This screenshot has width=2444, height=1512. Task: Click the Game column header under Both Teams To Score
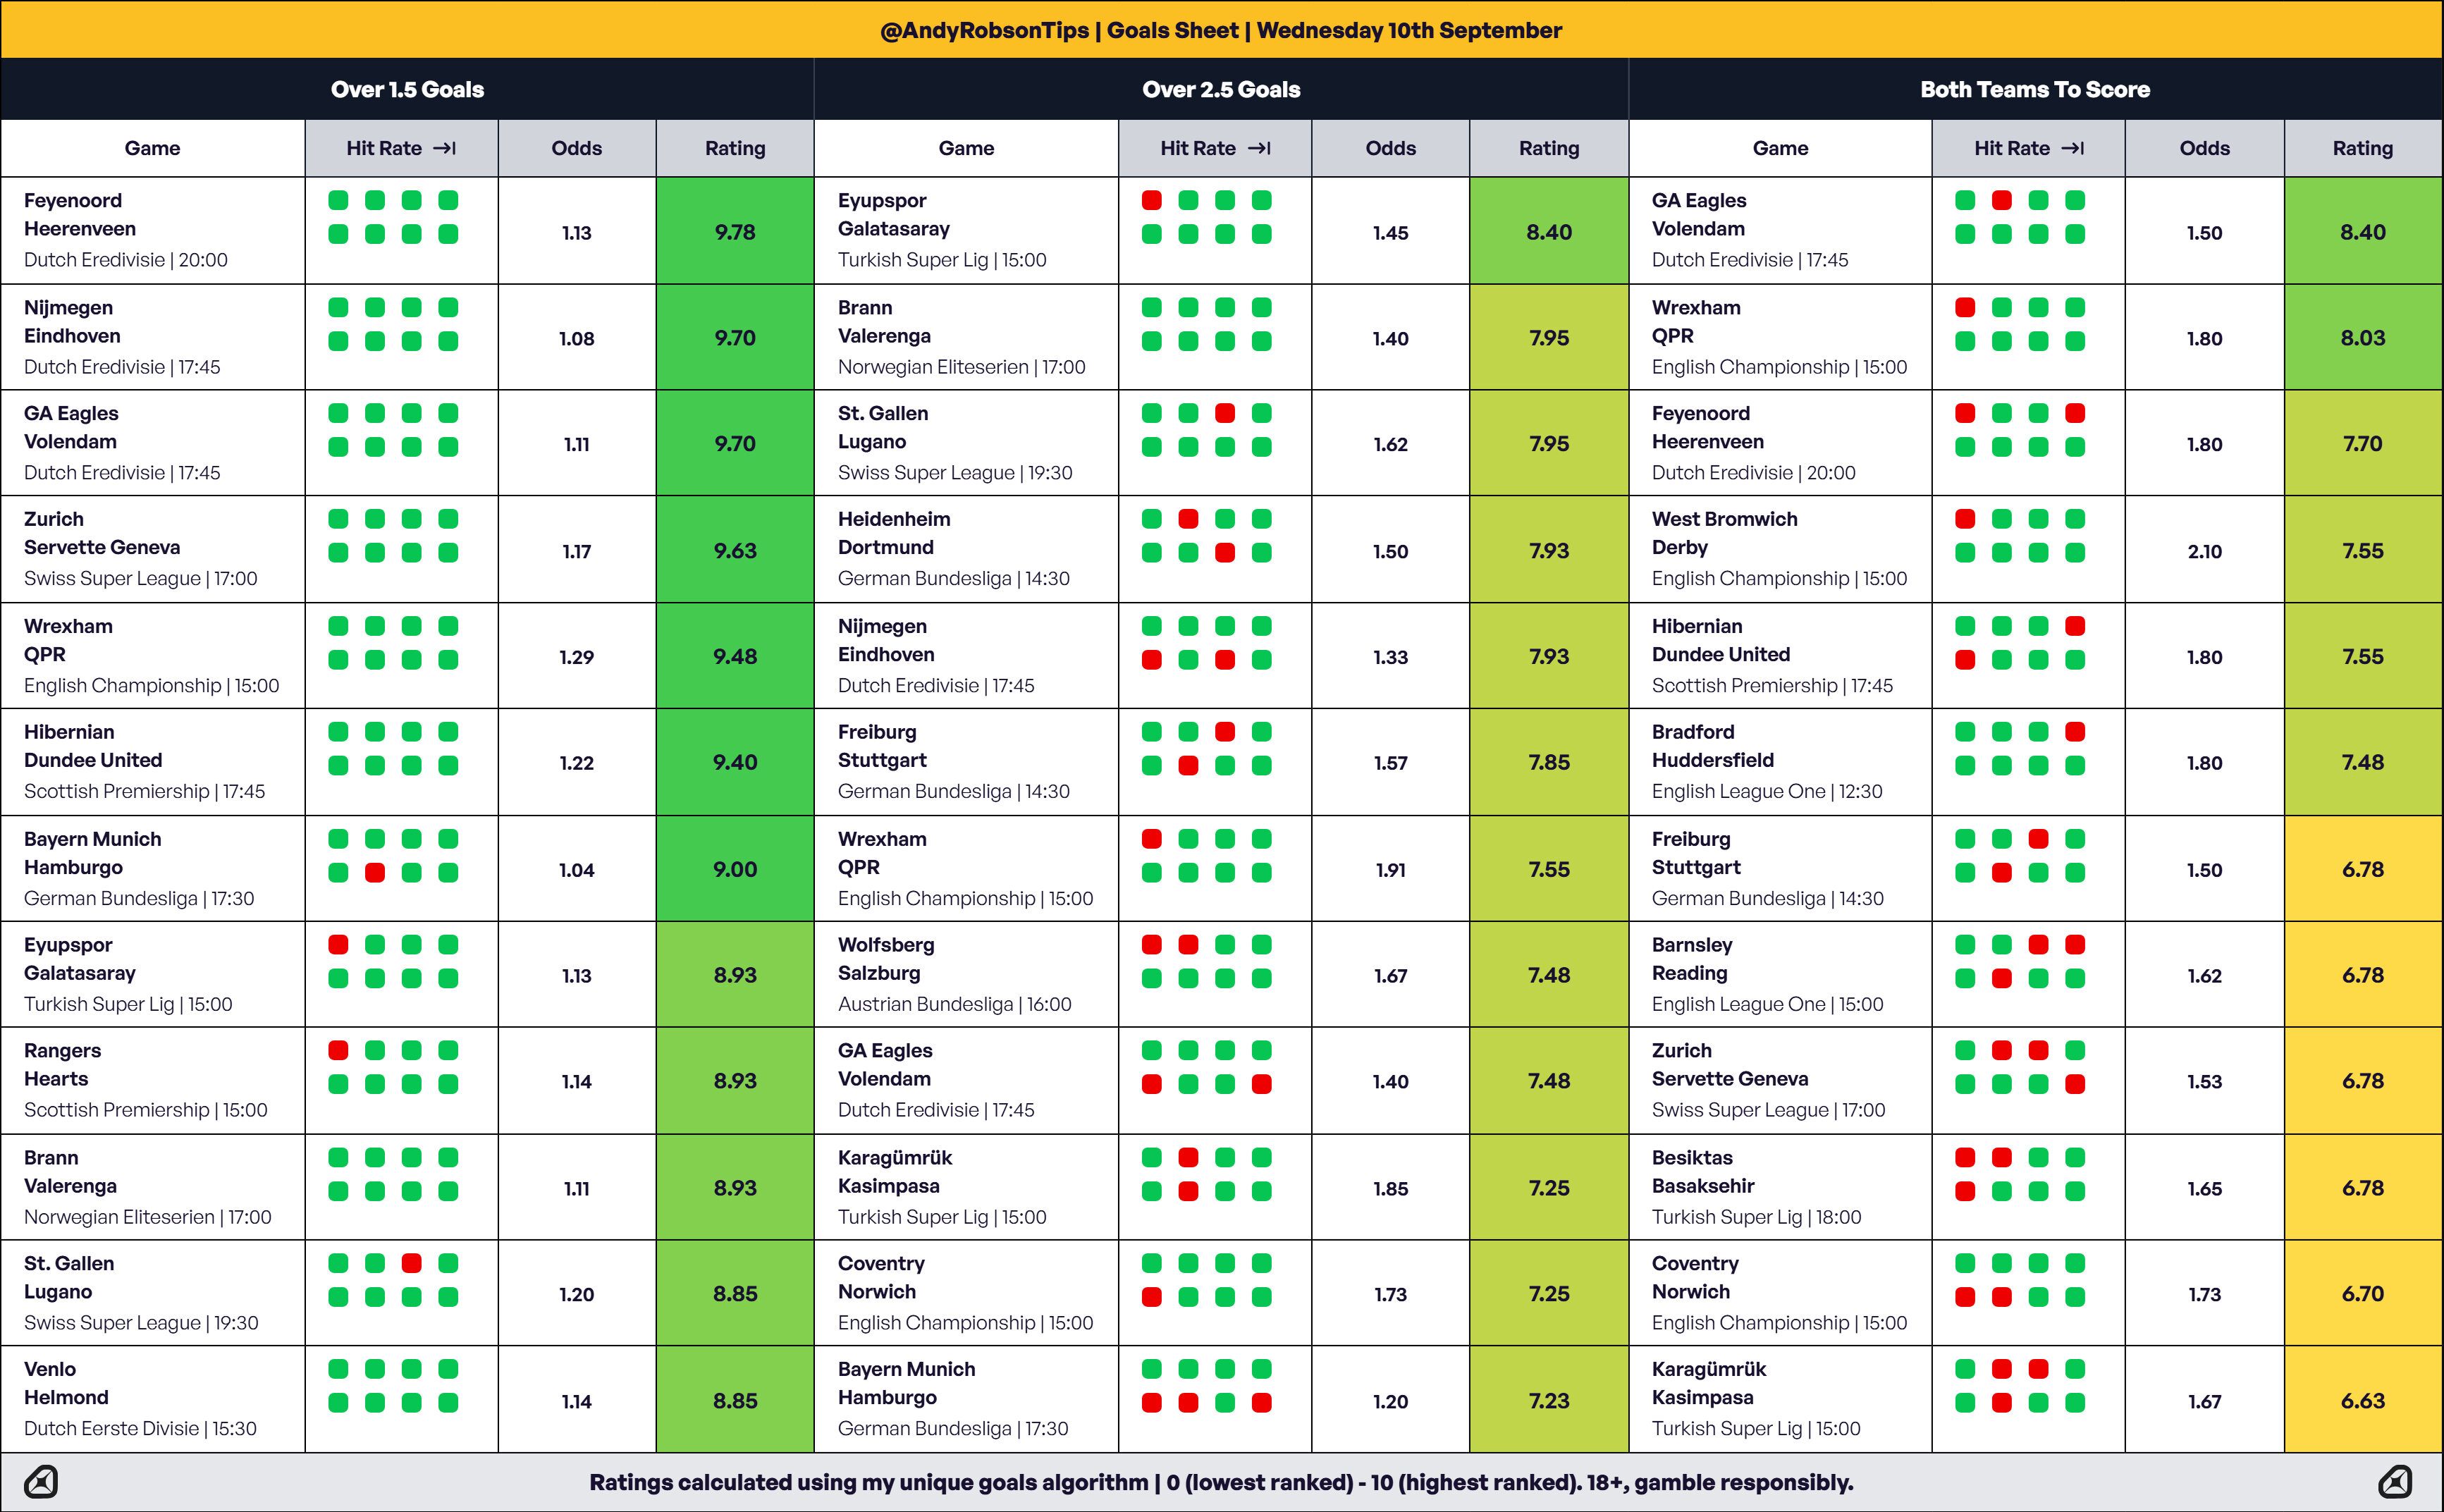pyautogui.click(x=1780, y=148)
